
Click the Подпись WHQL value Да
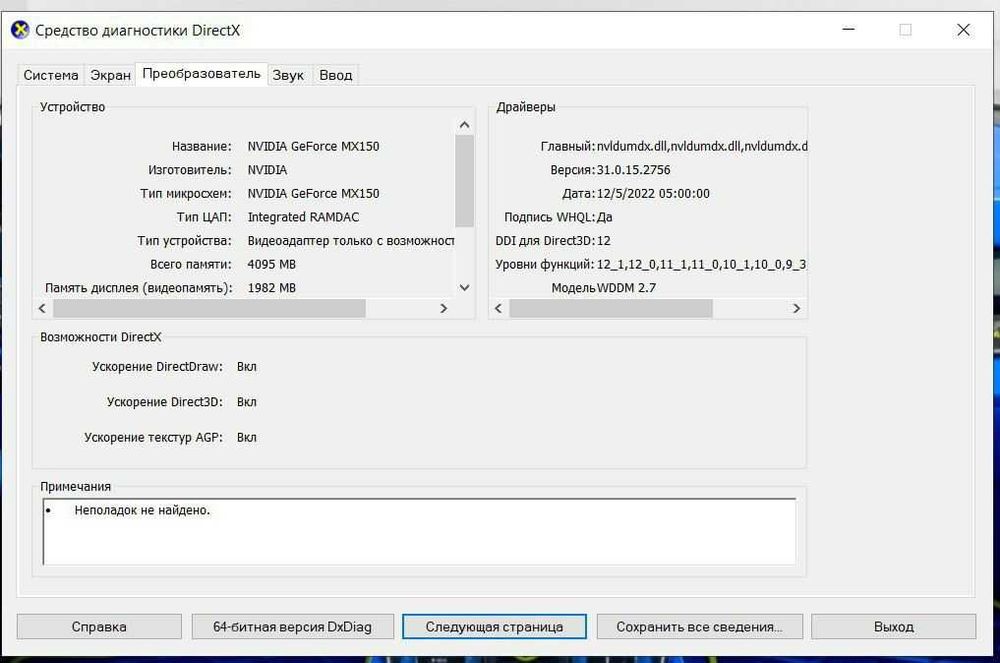[605, 217]
